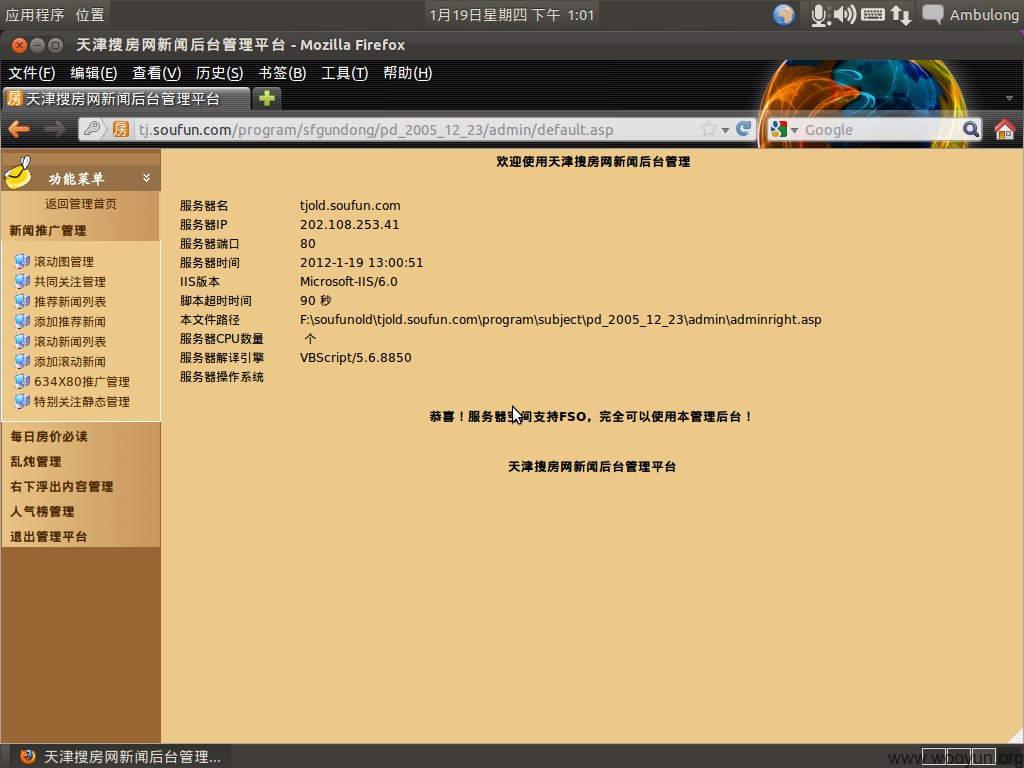Click the tjold.soufun.com server name value
The image size is (1024, 768).
(x=350, y=206)
